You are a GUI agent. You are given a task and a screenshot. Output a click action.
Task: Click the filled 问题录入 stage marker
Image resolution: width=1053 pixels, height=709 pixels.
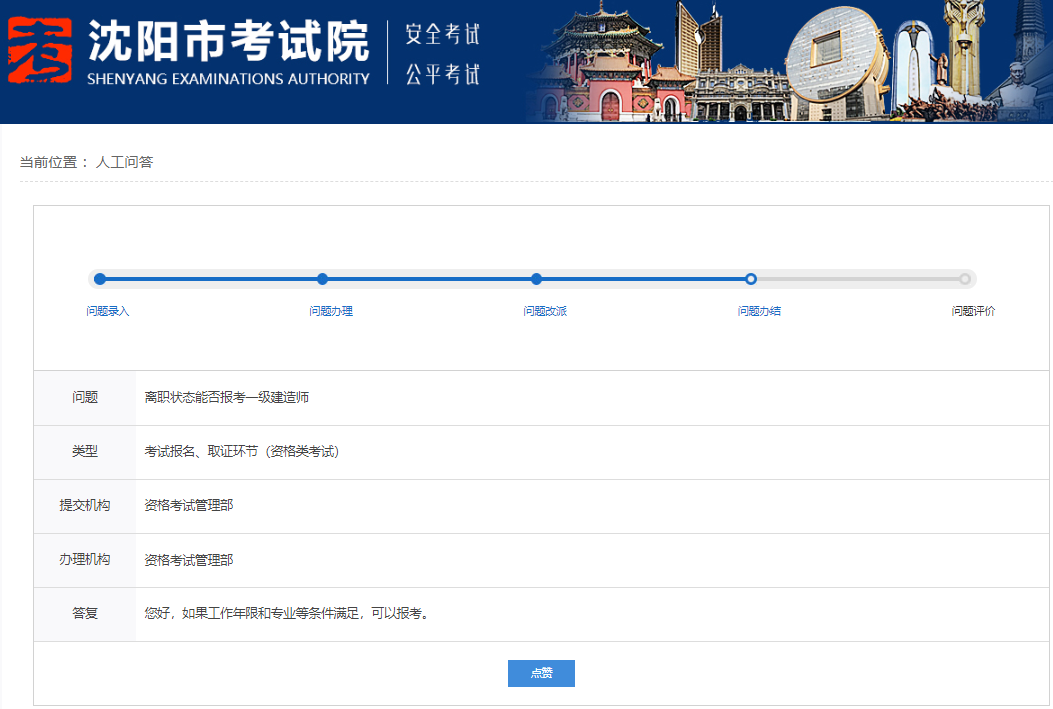[x=98, y=280]
